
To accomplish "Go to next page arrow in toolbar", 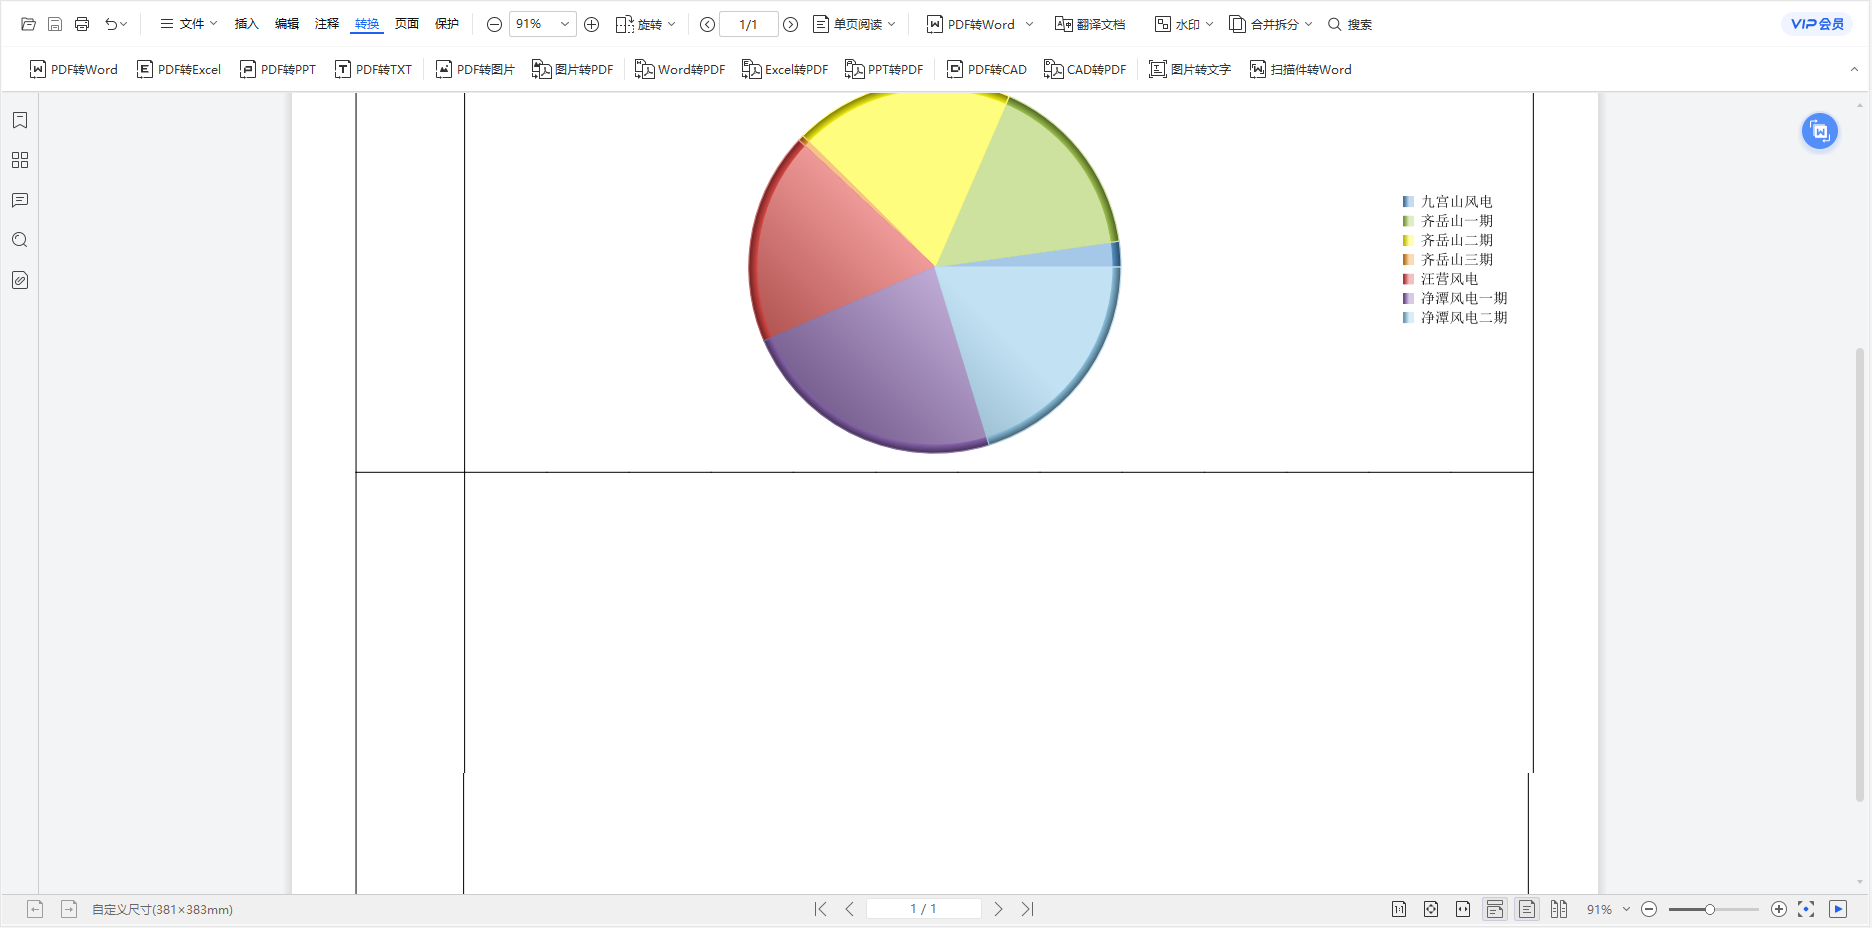I will pos(790,24).
